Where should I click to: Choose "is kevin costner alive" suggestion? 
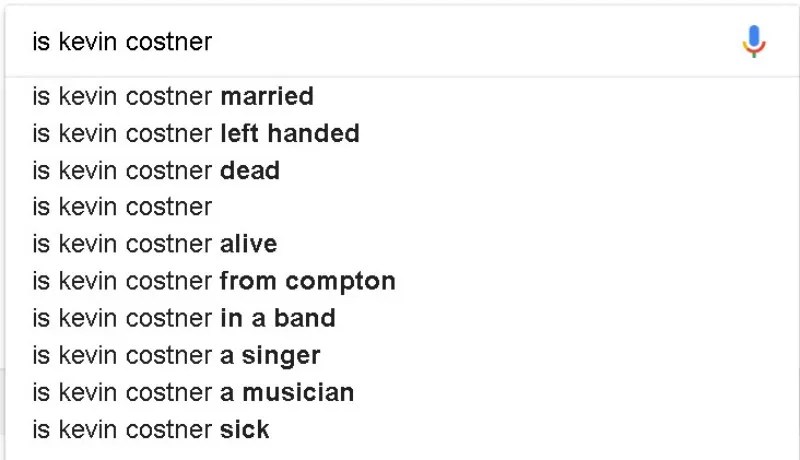(155, 245)
